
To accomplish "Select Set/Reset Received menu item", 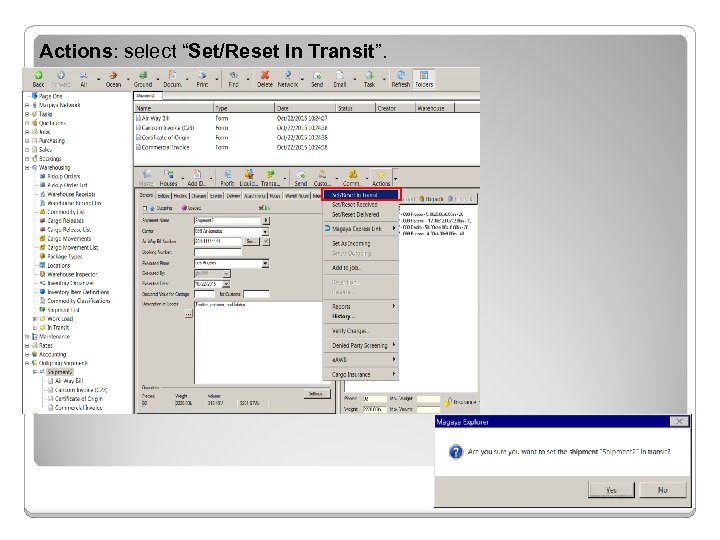I will 360,205.
